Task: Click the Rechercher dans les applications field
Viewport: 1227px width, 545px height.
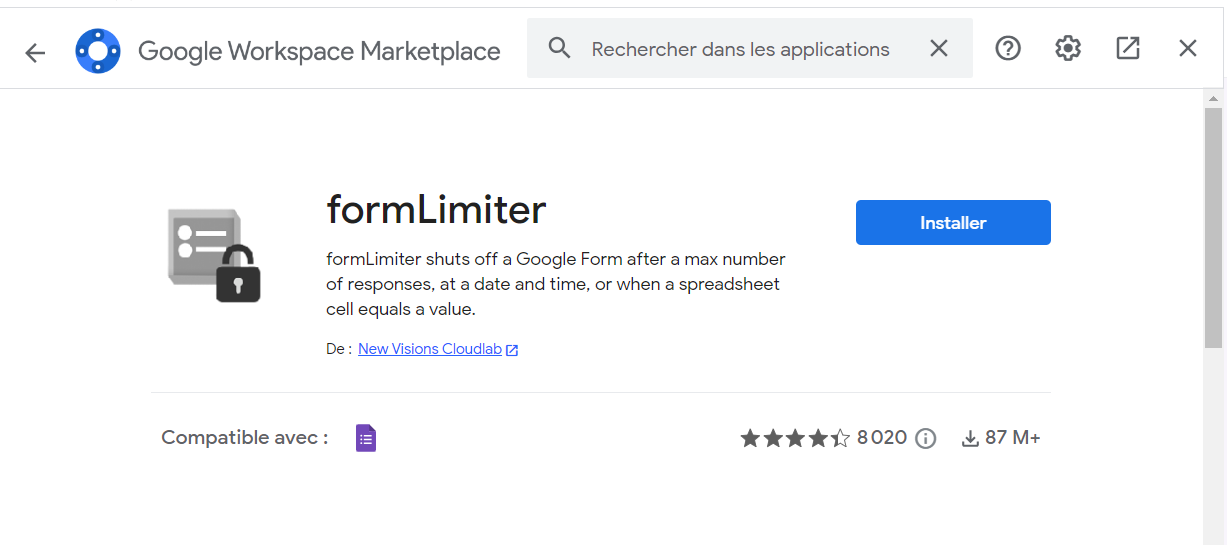Action: 740,49
